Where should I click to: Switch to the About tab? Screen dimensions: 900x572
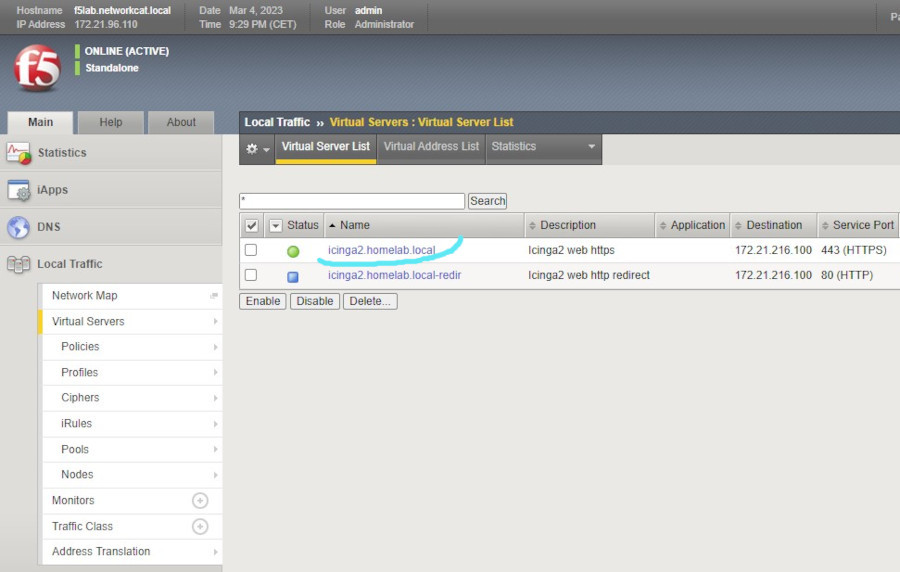(x=181, y=122)
